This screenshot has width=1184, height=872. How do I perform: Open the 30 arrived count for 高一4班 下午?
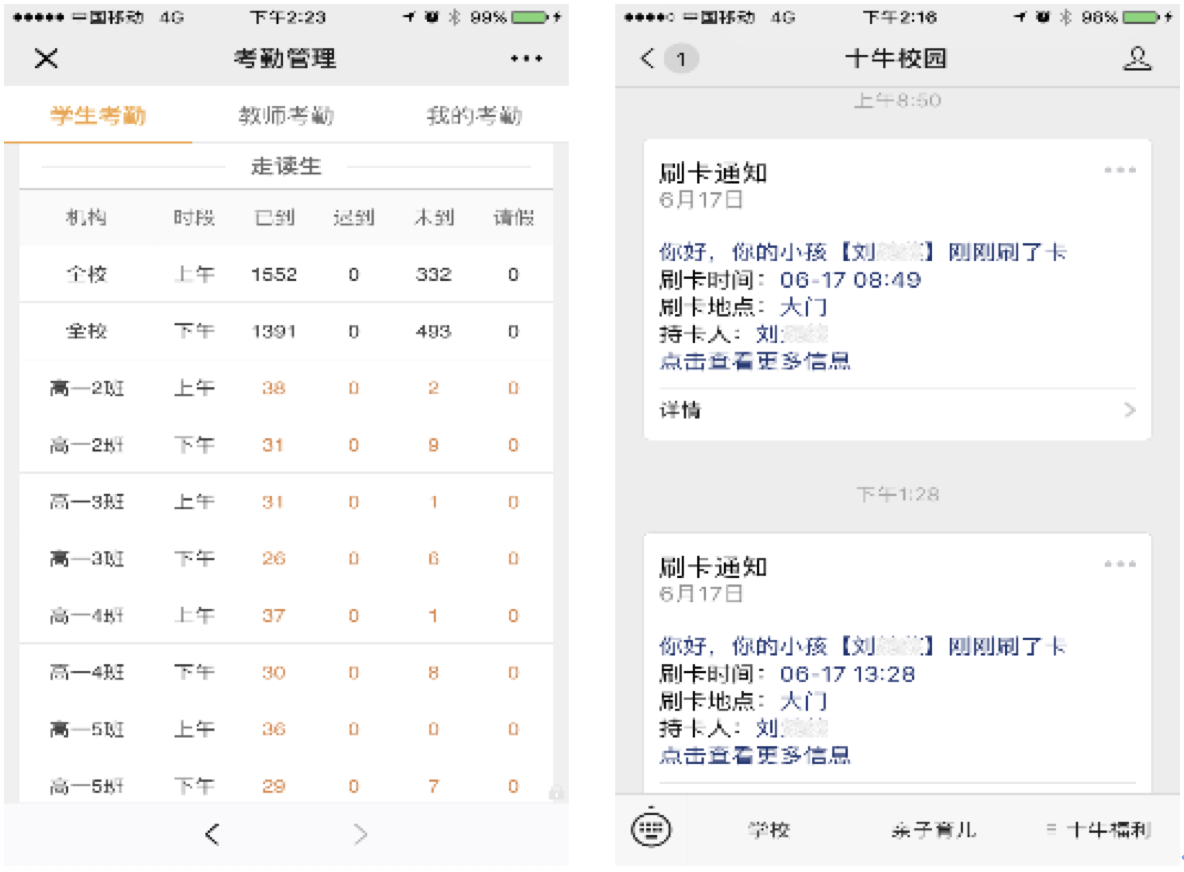point(273,673)
